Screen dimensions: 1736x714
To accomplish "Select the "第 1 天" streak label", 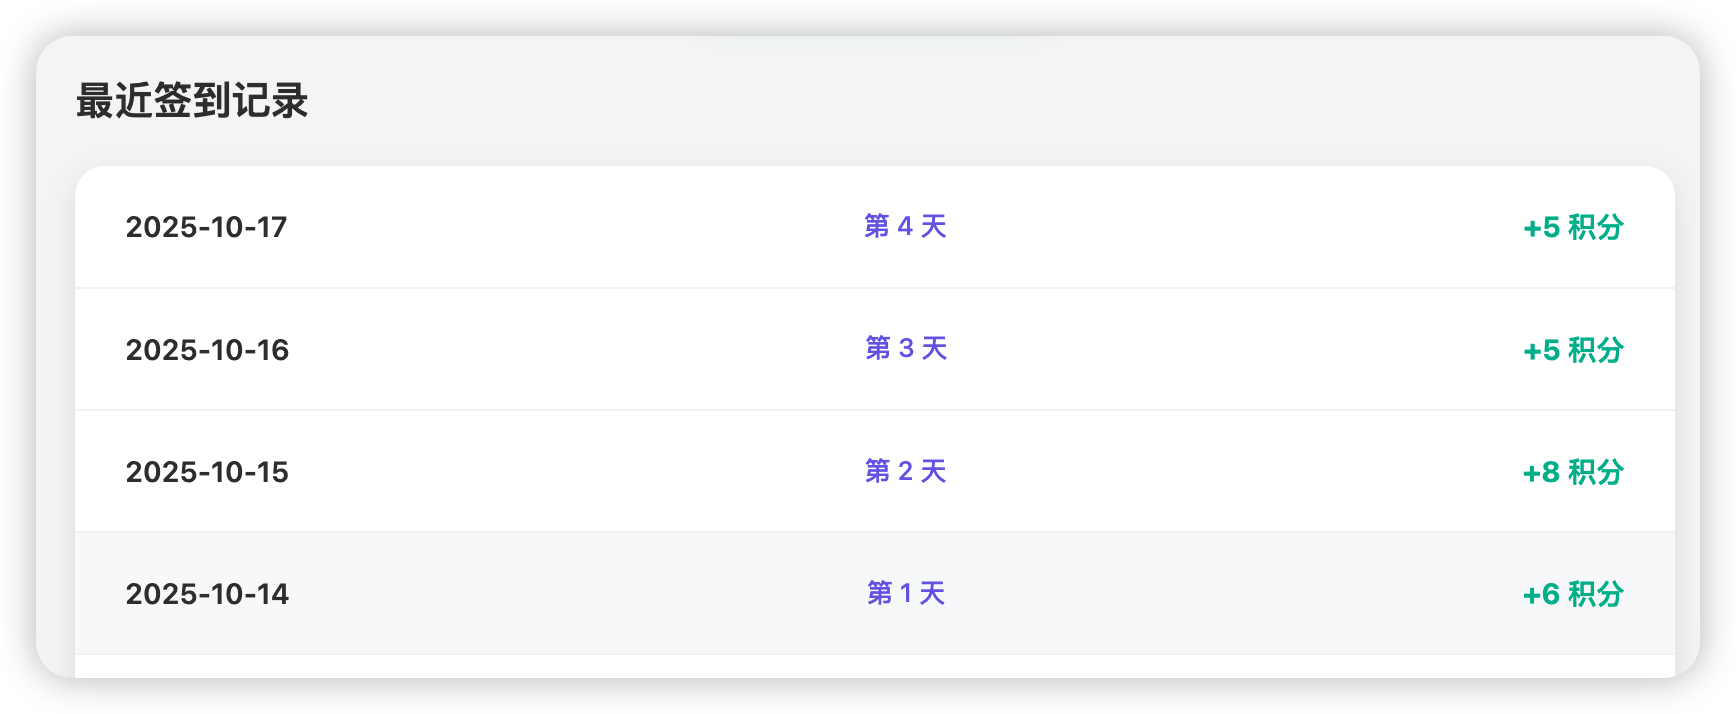I will 905,593.
